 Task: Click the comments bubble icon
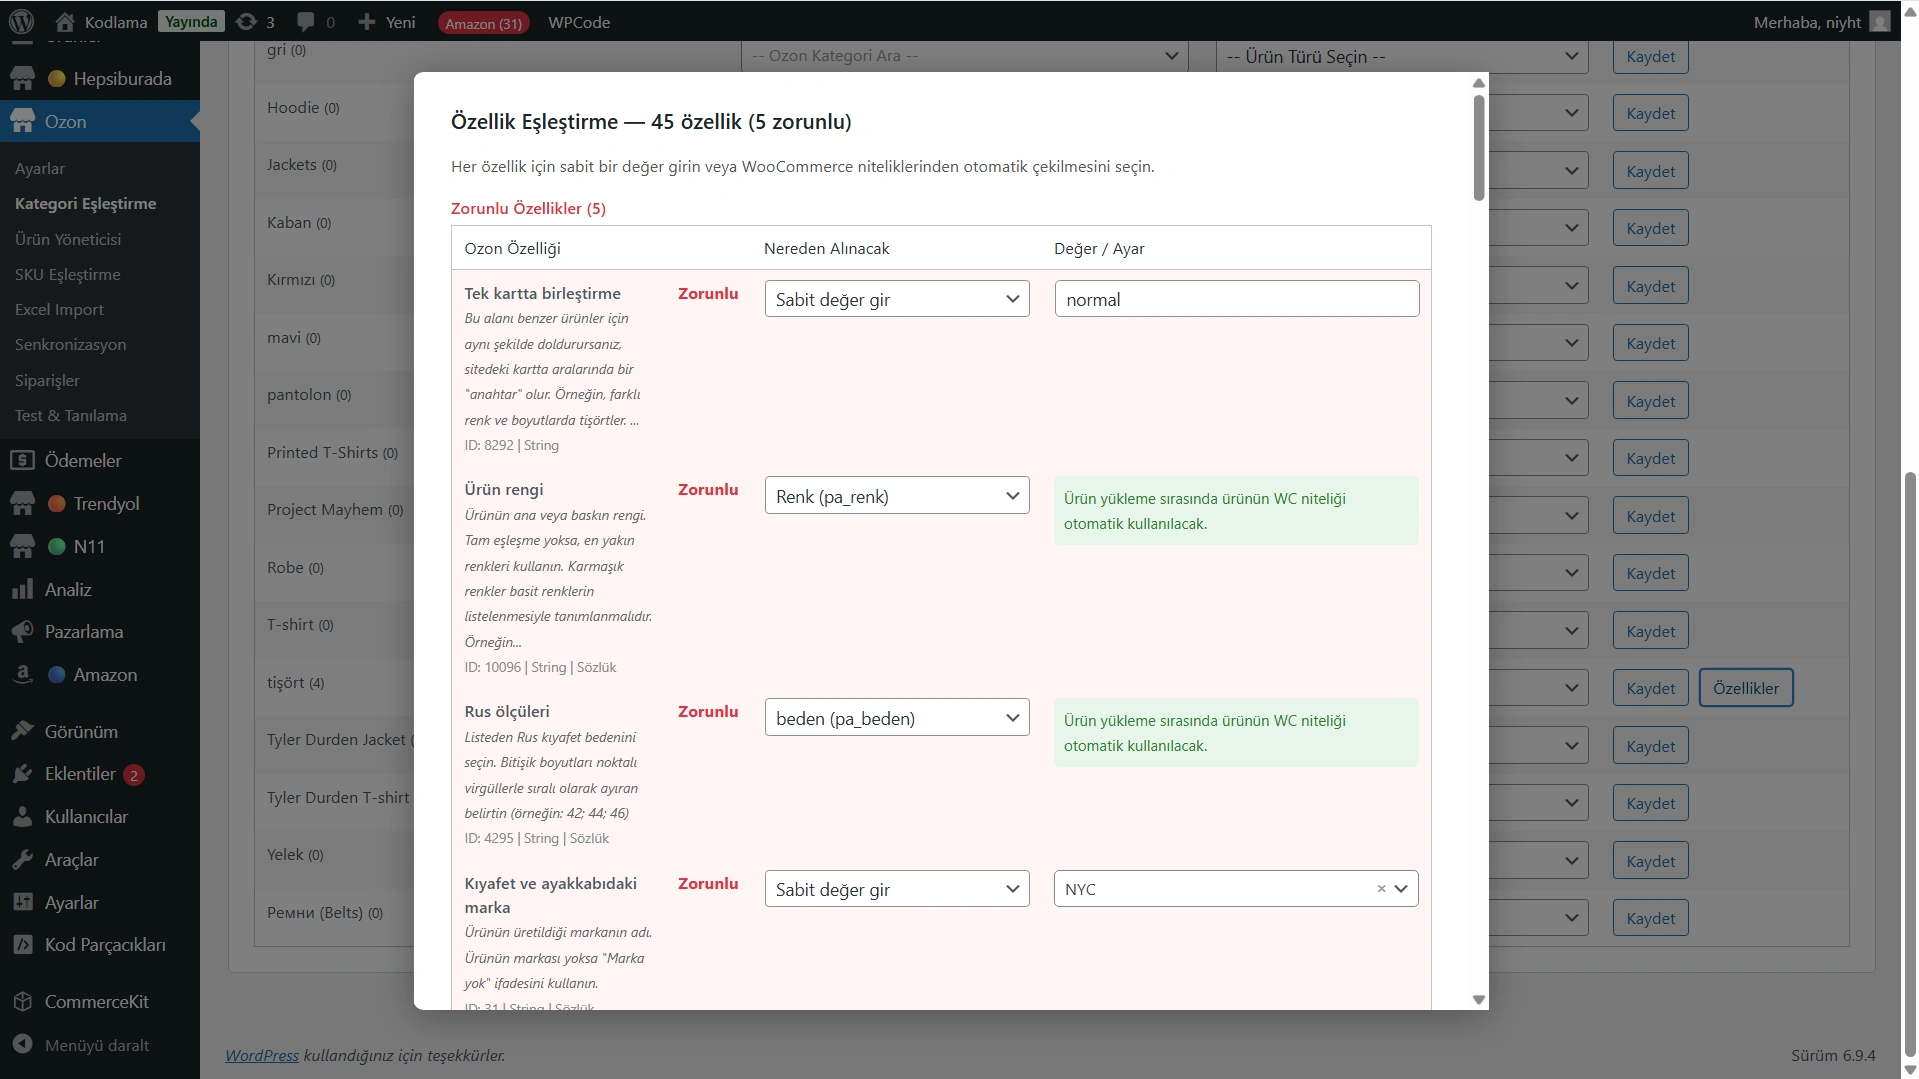click(x=306, y=22)
